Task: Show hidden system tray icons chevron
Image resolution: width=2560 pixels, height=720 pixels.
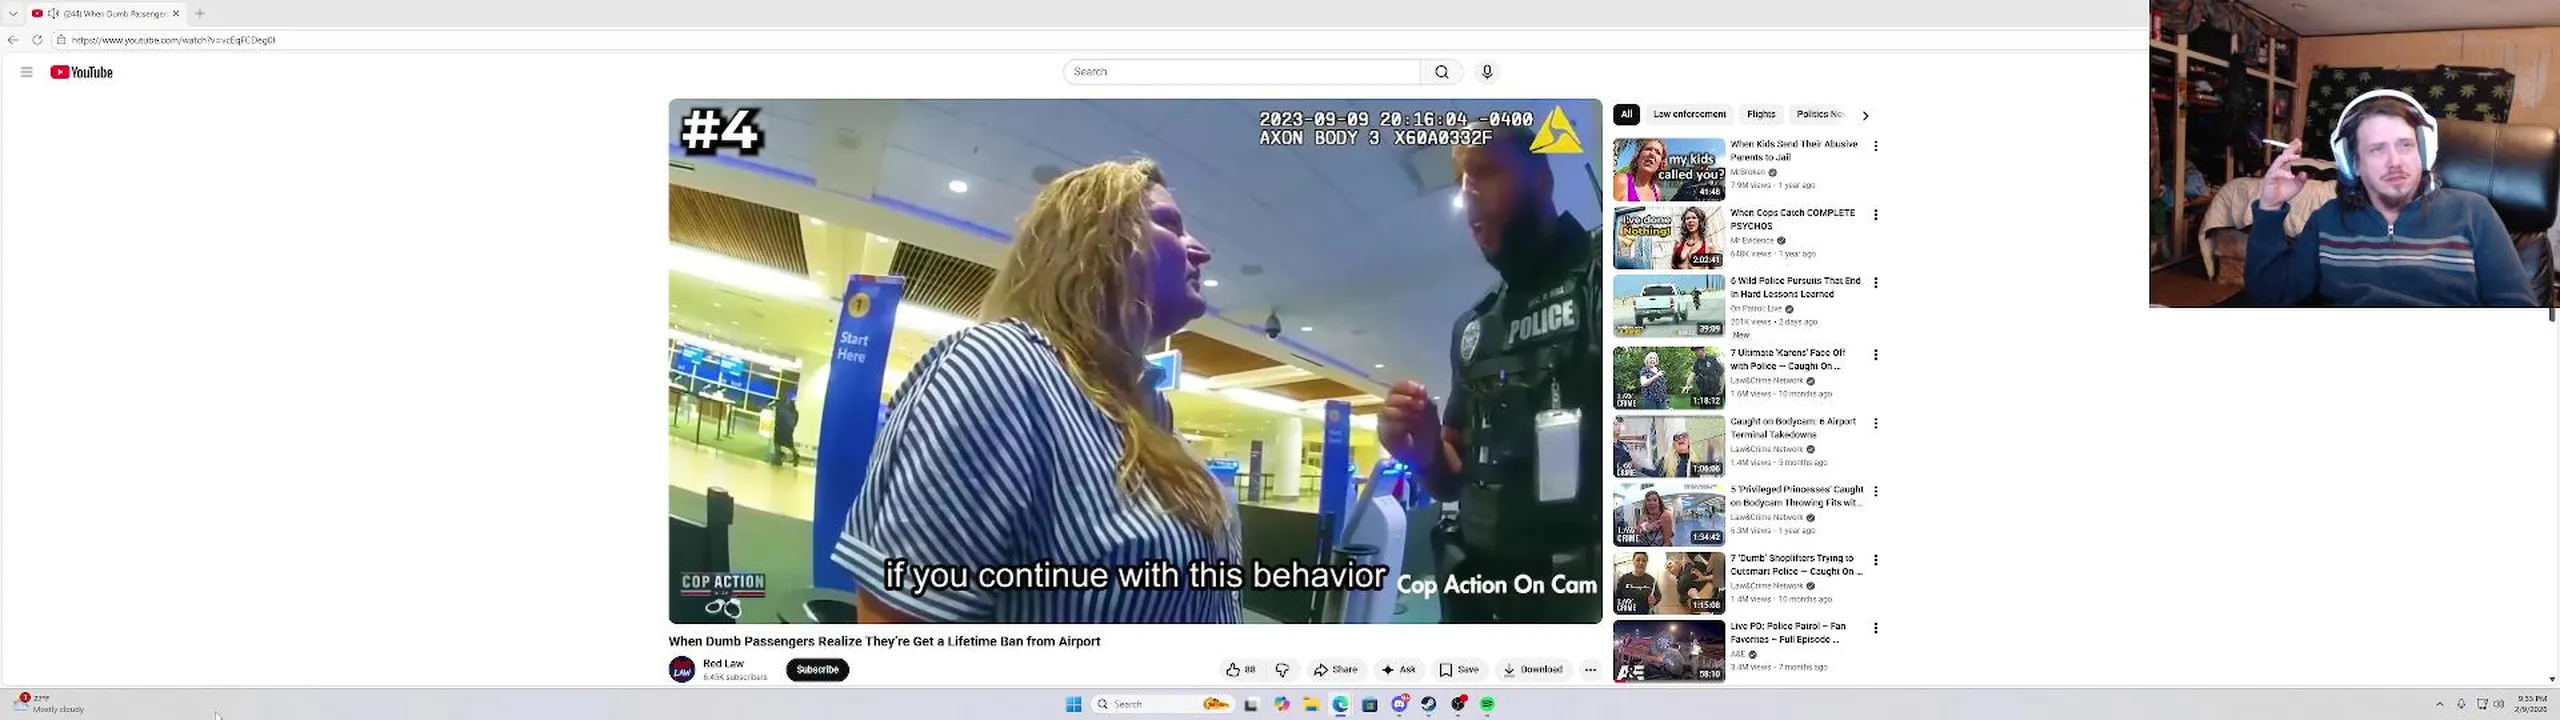Action: coord(2439,705)
